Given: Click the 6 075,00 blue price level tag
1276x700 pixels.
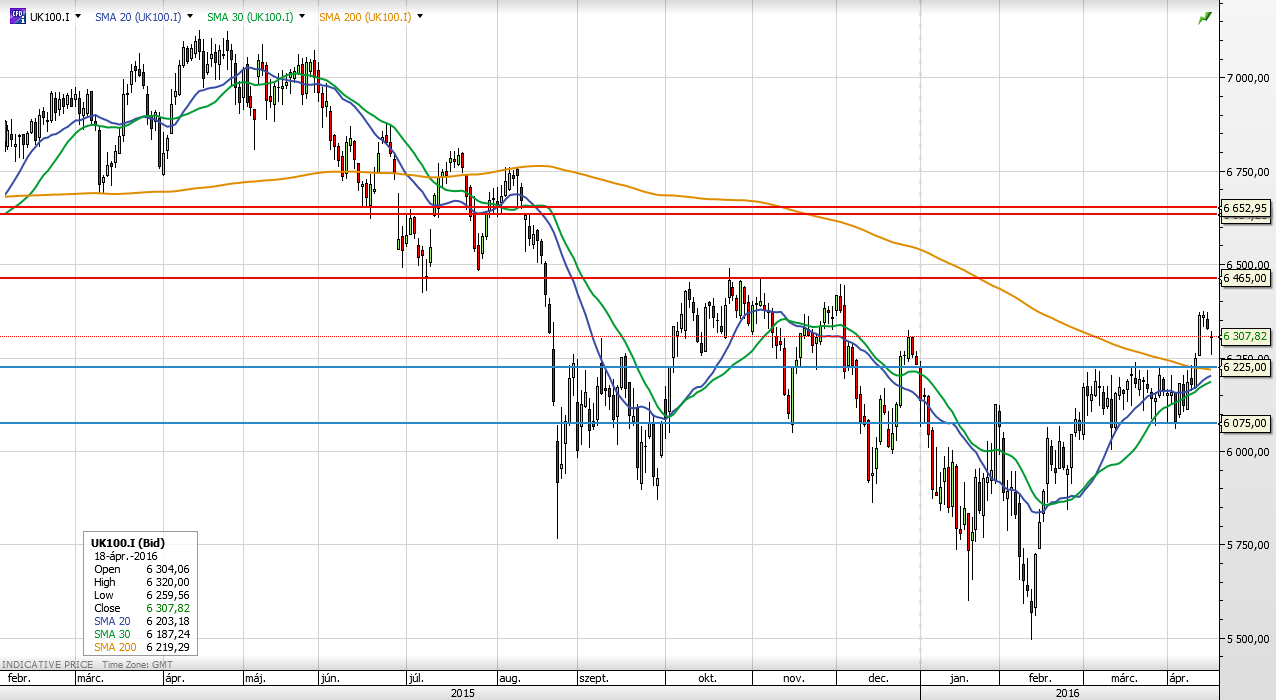Looking at the screenshot, I should tap(1245, 423).
